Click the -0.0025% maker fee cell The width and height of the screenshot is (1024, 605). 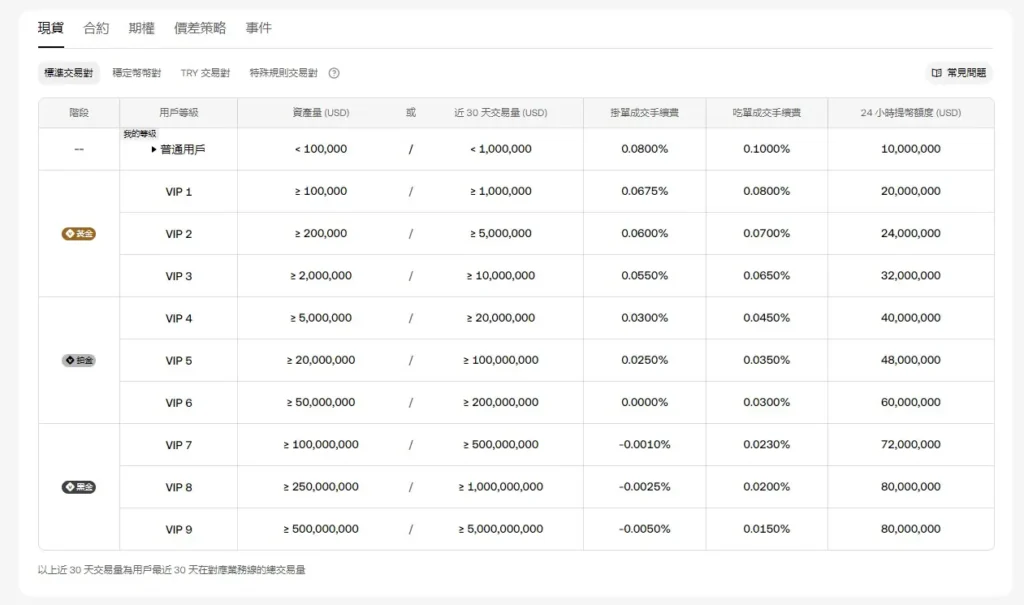tap(645, 487)
